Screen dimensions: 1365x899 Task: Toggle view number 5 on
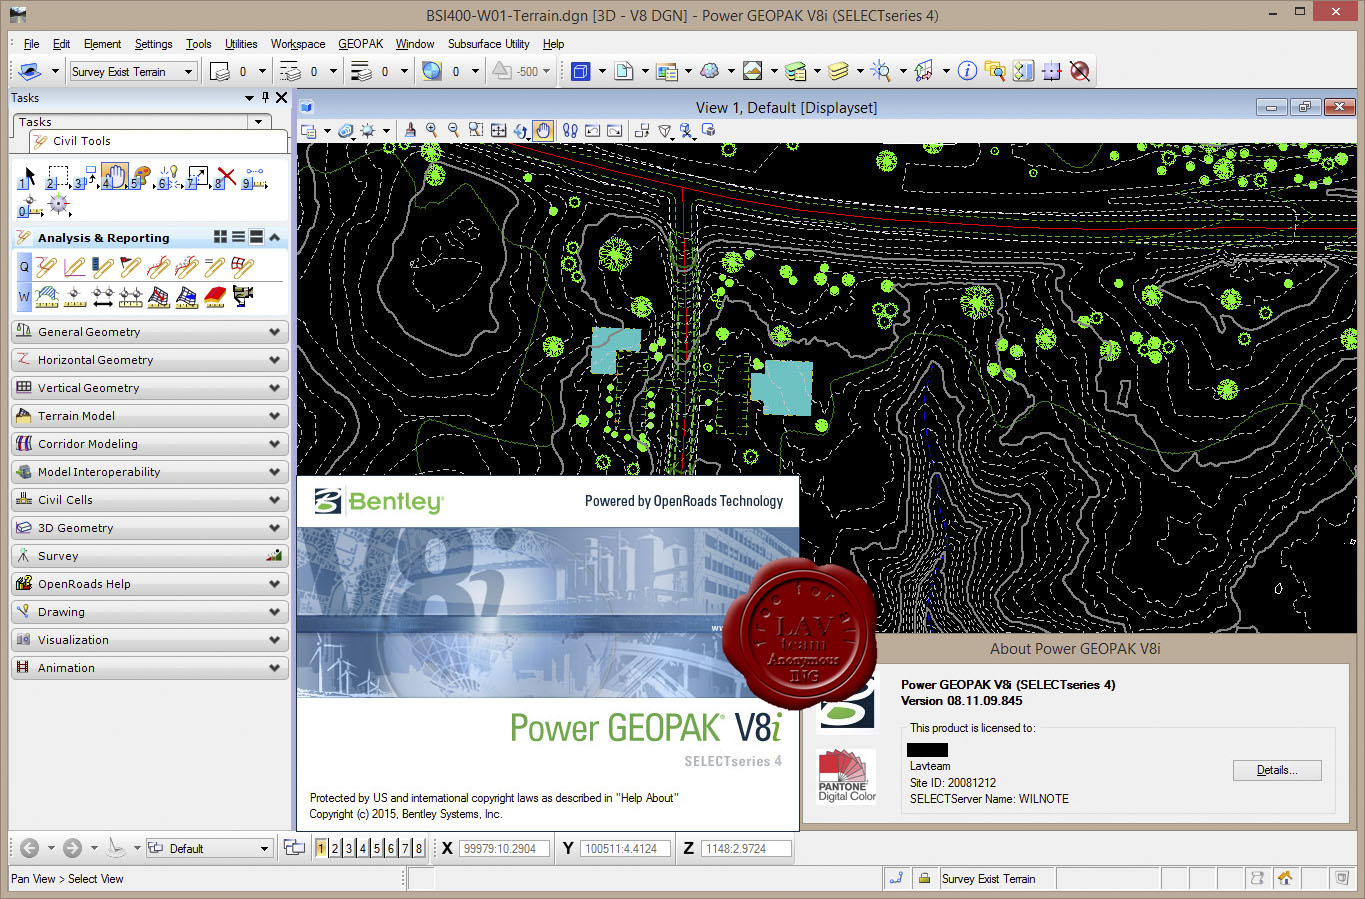tap(377, 848)
